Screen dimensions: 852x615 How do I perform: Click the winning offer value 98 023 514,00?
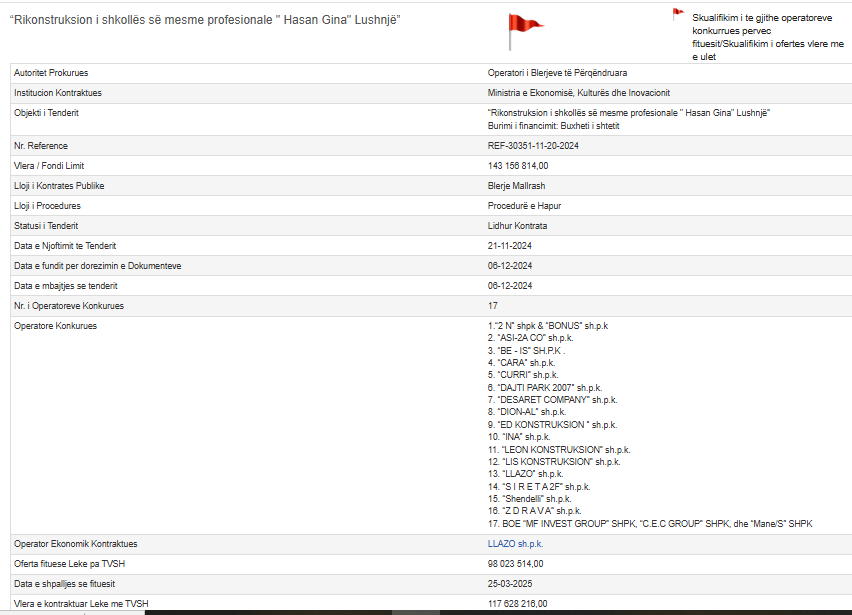(515, 564)
